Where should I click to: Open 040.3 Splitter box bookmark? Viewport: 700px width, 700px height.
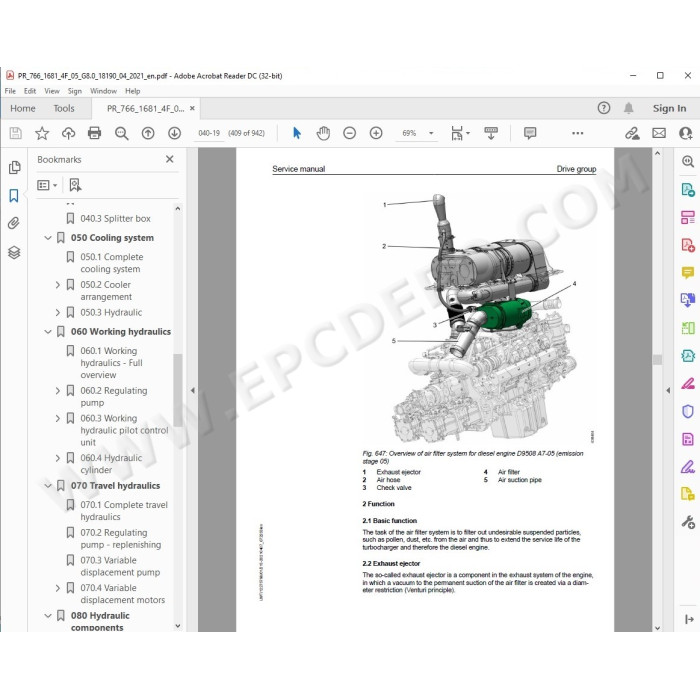[x=115, y=218]
